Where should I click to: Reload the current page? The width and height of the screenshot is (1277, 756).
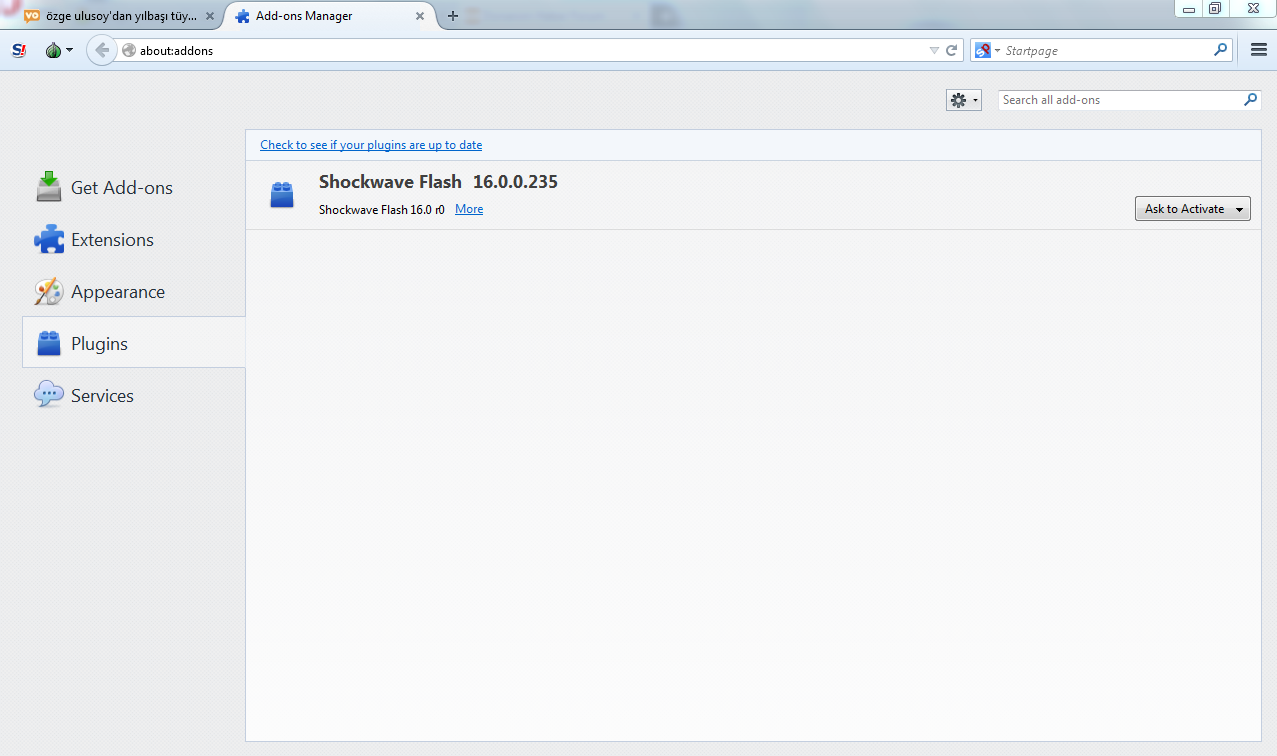tap(952, 50)
